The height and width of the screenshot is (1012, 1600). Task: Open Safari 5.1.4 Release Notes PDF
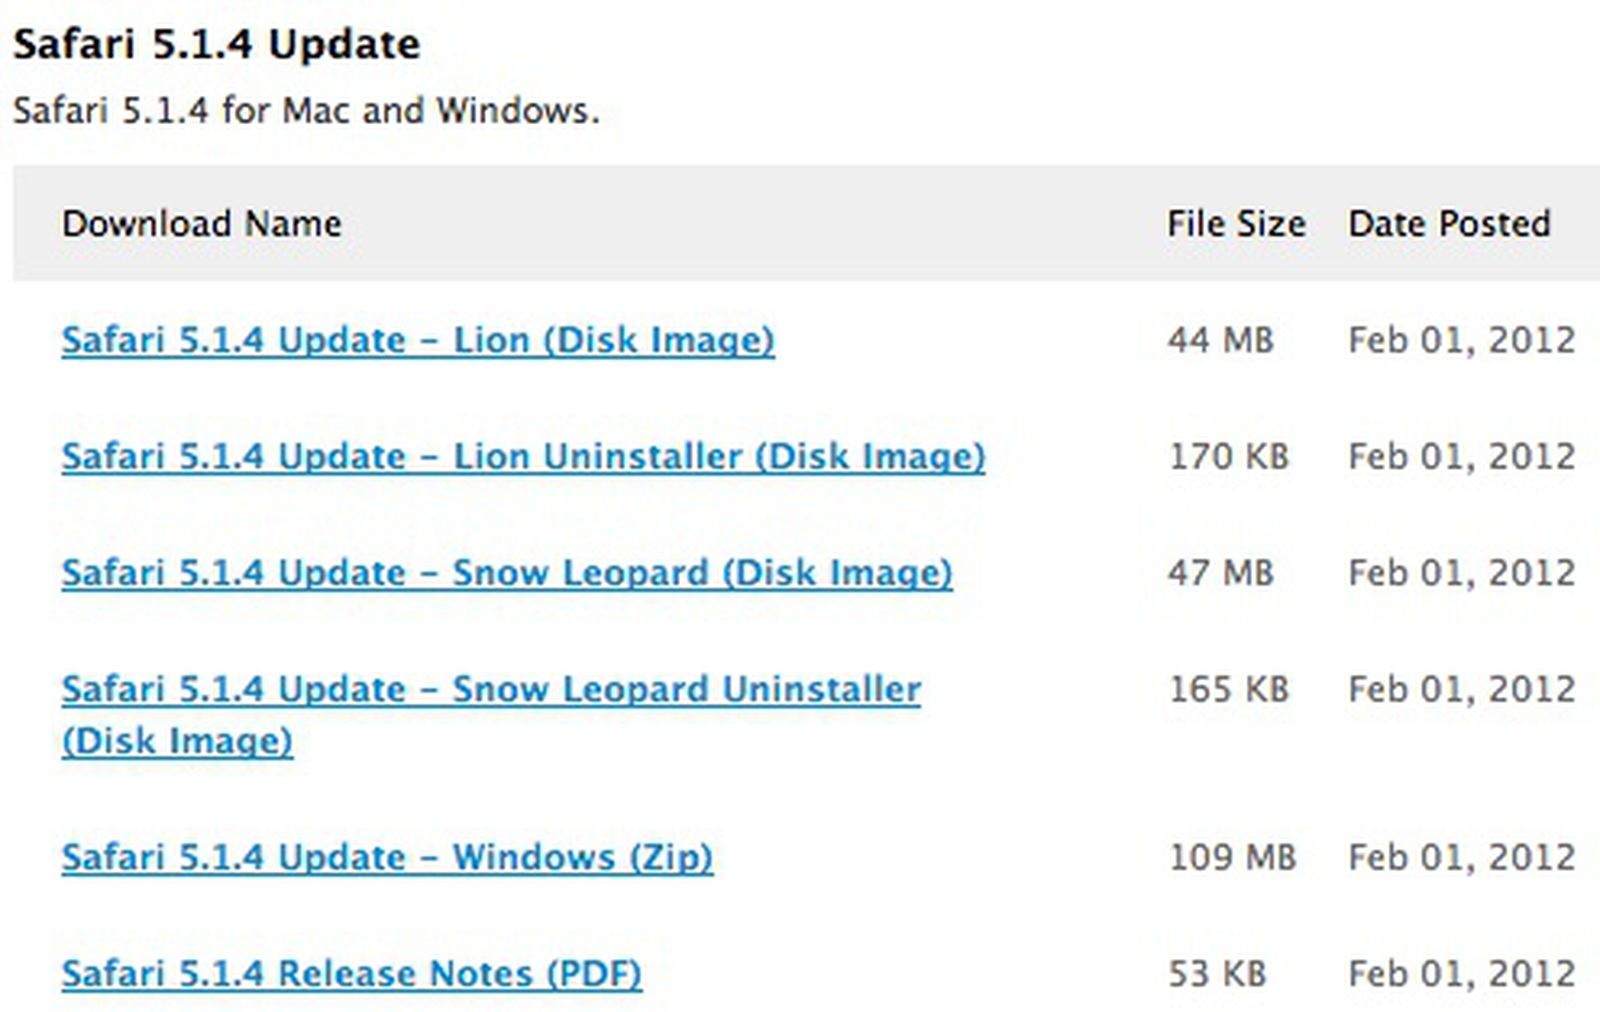(352, 973)
